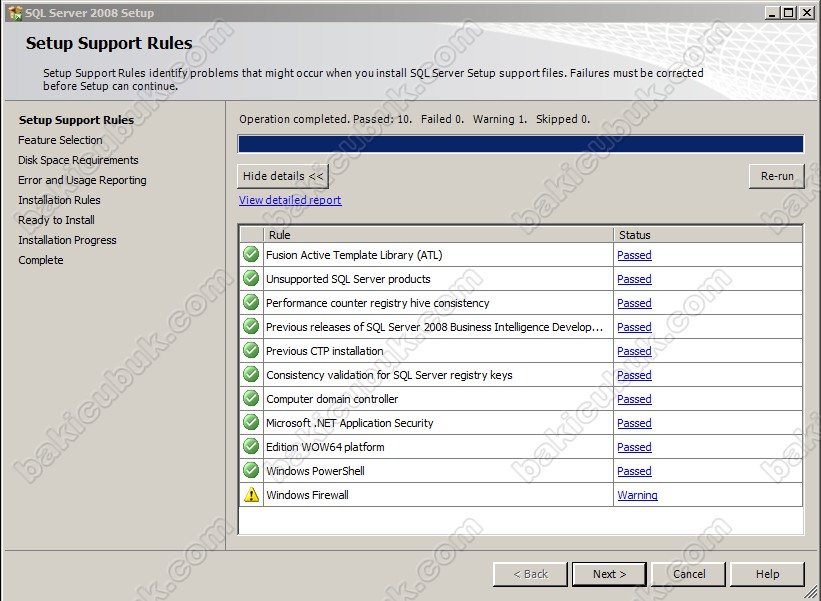Click green check icon for Previous releases of SQL Server
The width and height of the screenshot is (821, 601).
[x=251, y=327]
